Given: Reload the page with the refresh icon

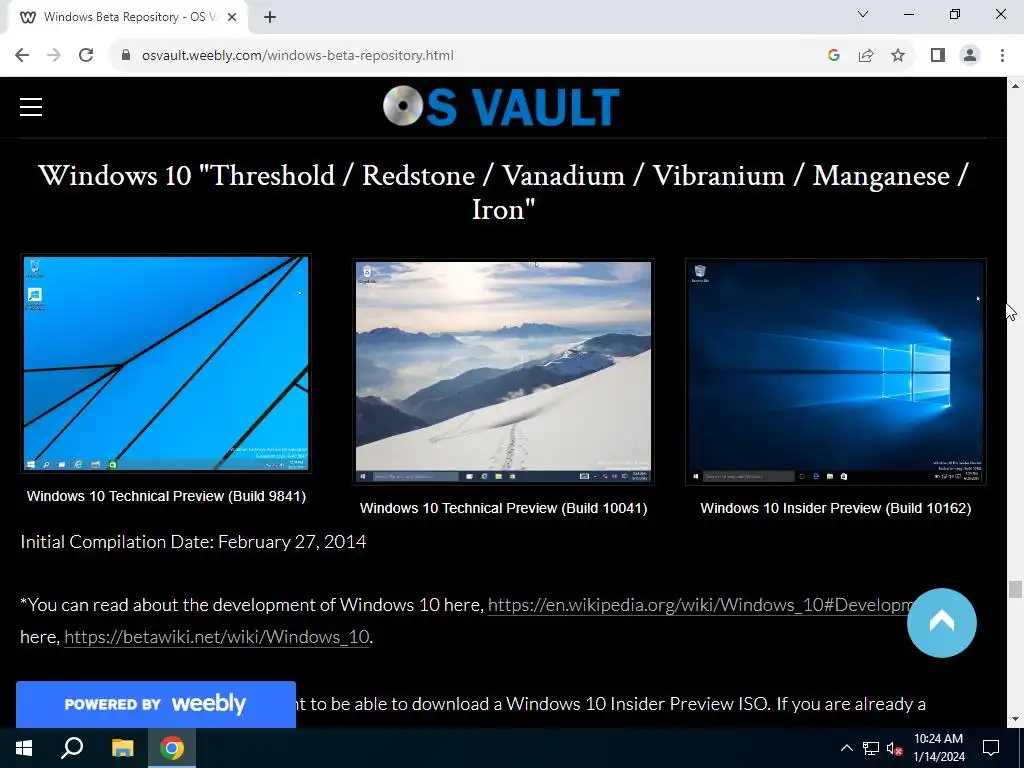Looking at the screenshot, I should click(86, 55).
